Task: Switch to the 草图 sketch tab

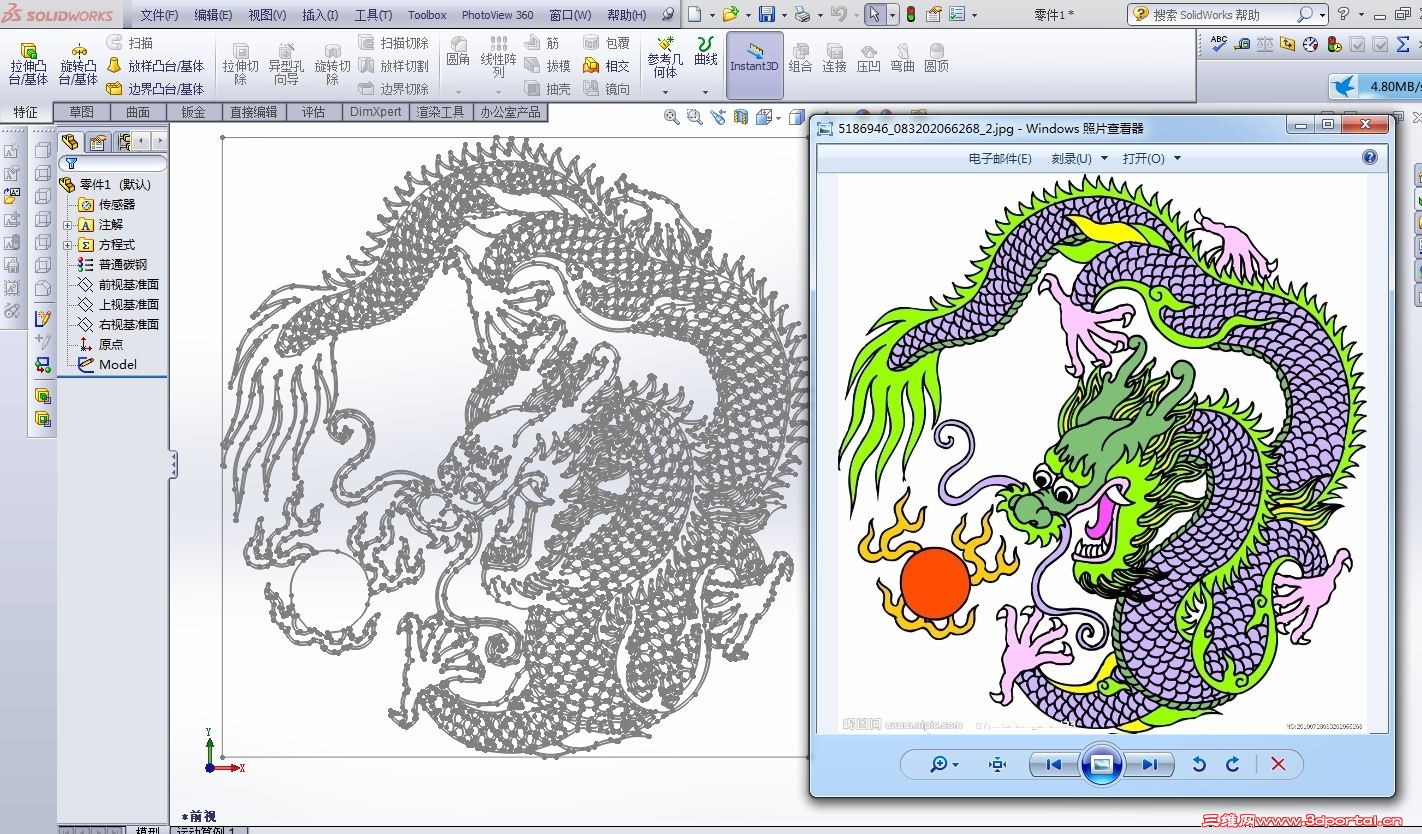Action: point(82,112)
